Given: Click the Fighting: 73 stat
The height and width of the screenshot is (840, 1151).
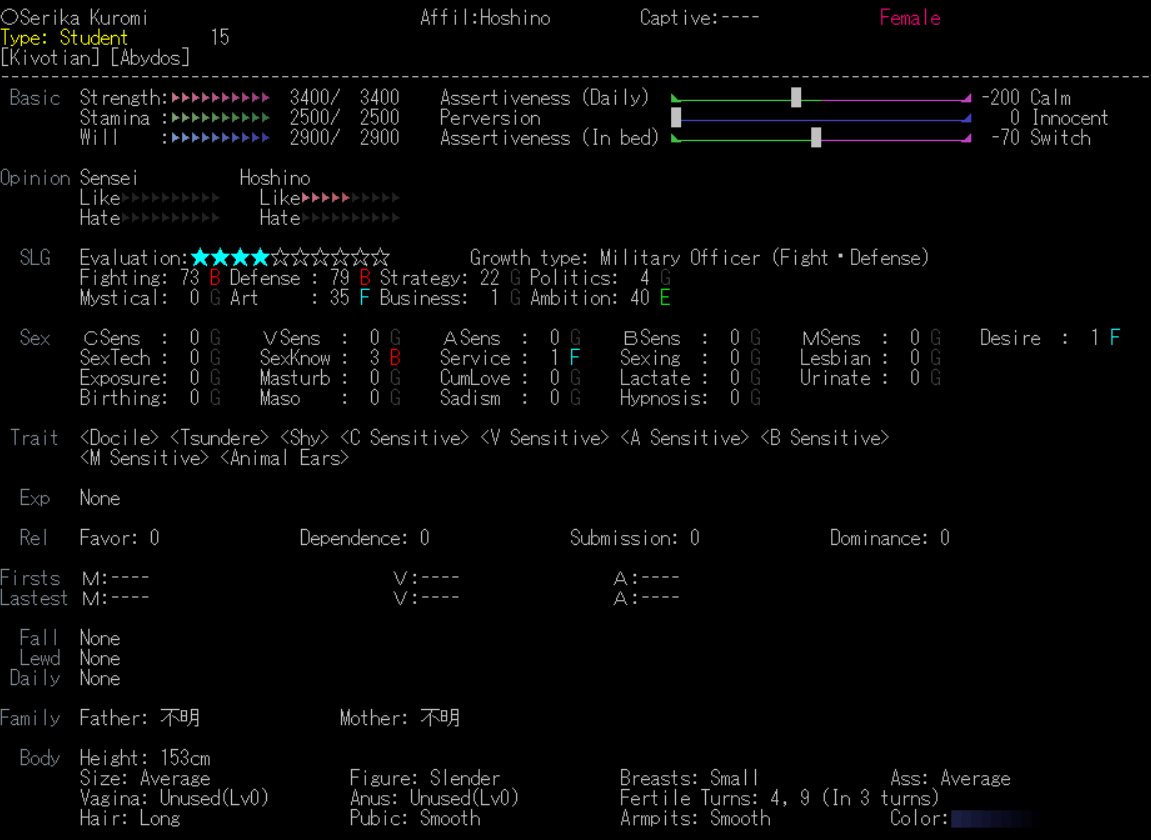Looking at the screenshot, I should click(x=150, y=278).
